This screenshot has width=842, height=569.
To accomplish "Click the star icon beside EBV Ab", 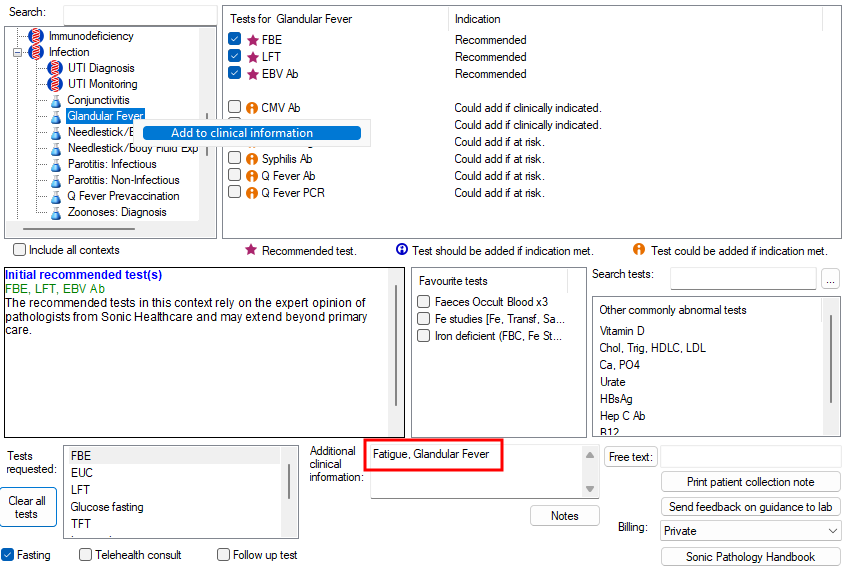I will click(252, 75).
